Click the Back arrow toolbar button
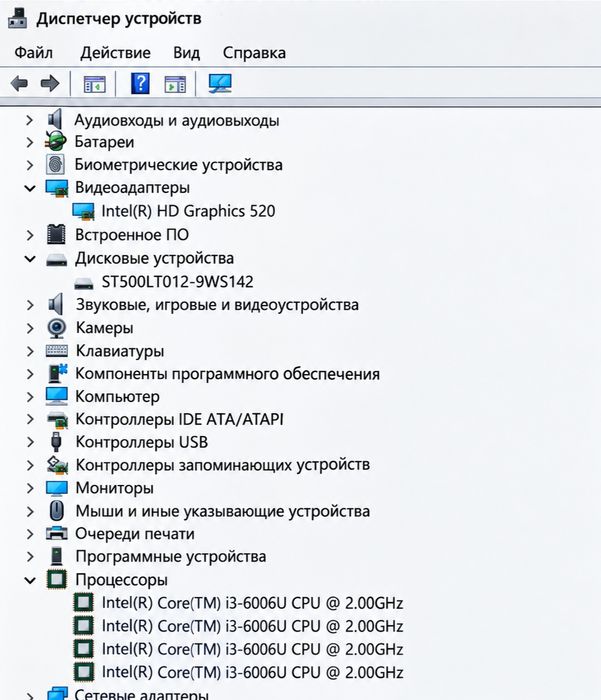 click(x=19, y=83)
